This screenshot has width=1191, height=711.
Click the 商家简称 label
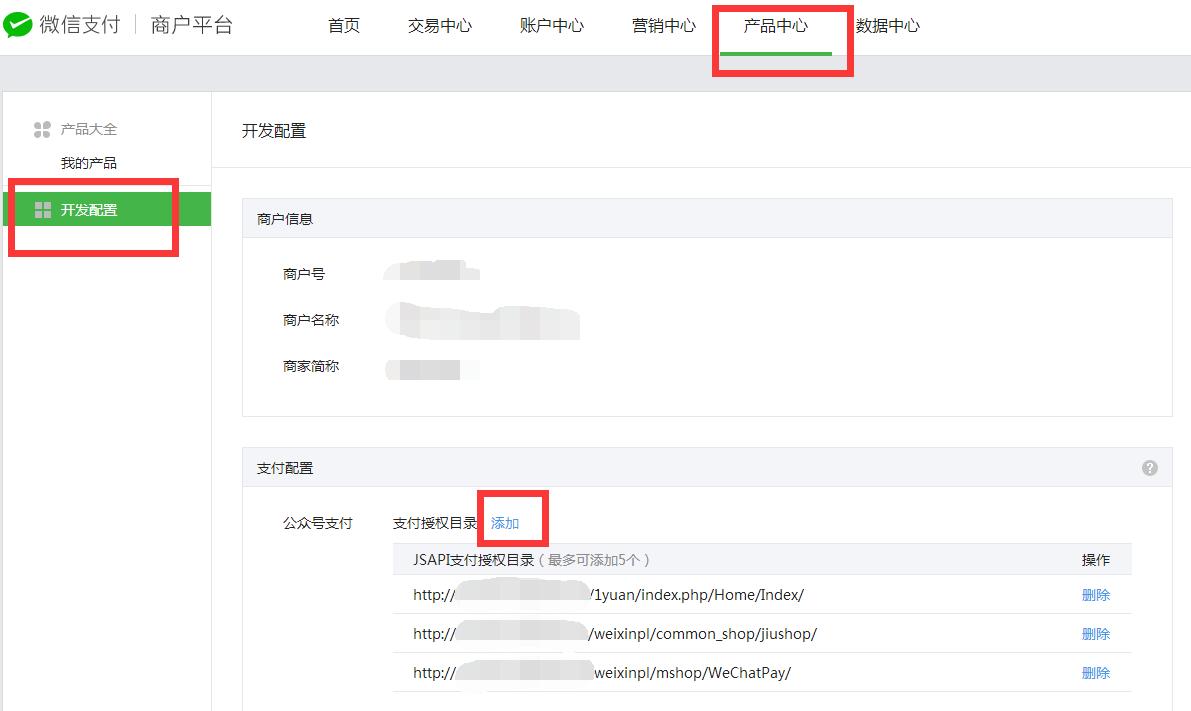[311, 367]
